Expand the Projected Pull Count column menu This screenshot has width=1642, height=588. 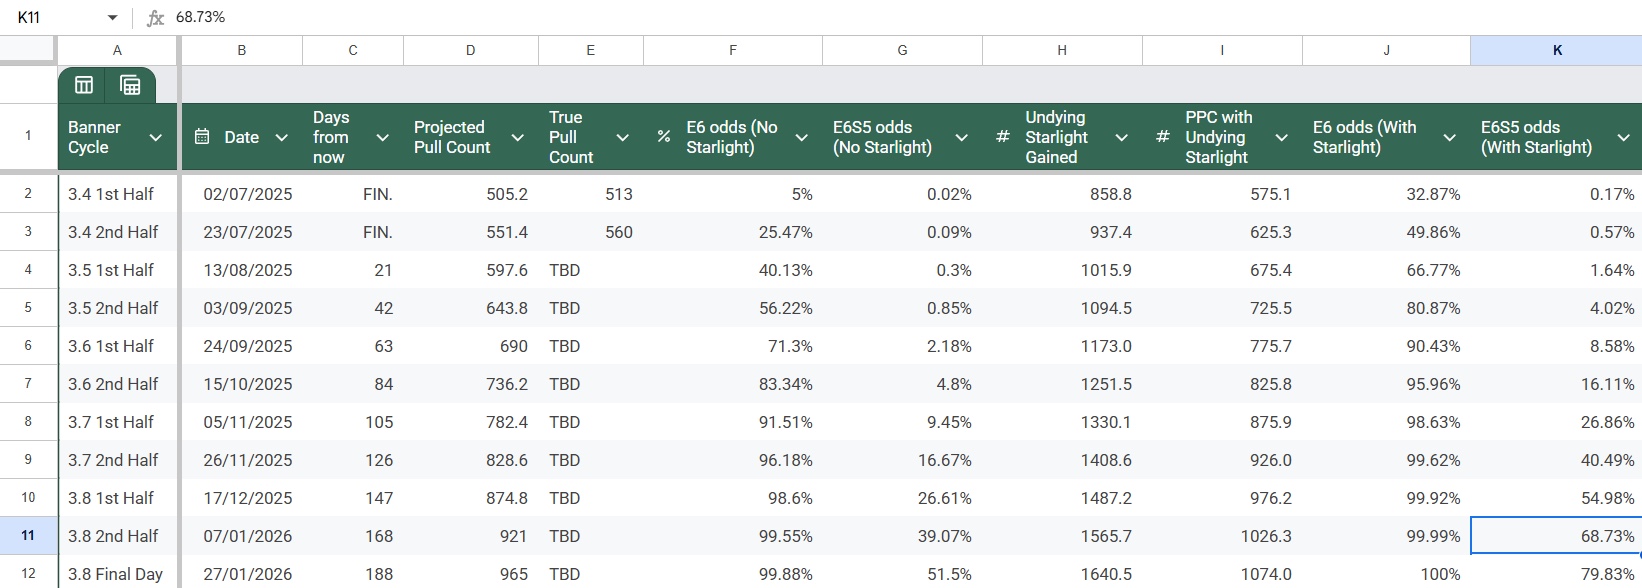coord(517,137)
